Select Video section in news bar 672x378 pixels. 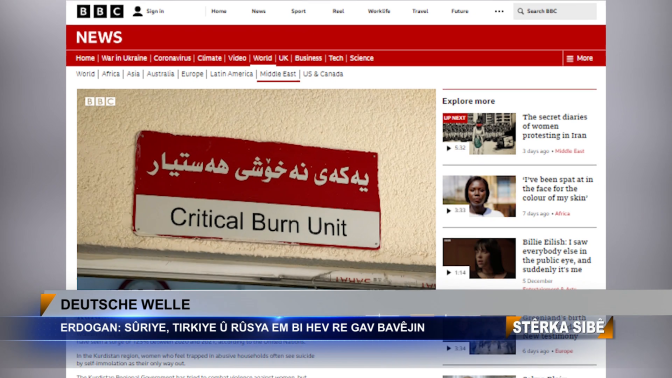click(237, 58)
